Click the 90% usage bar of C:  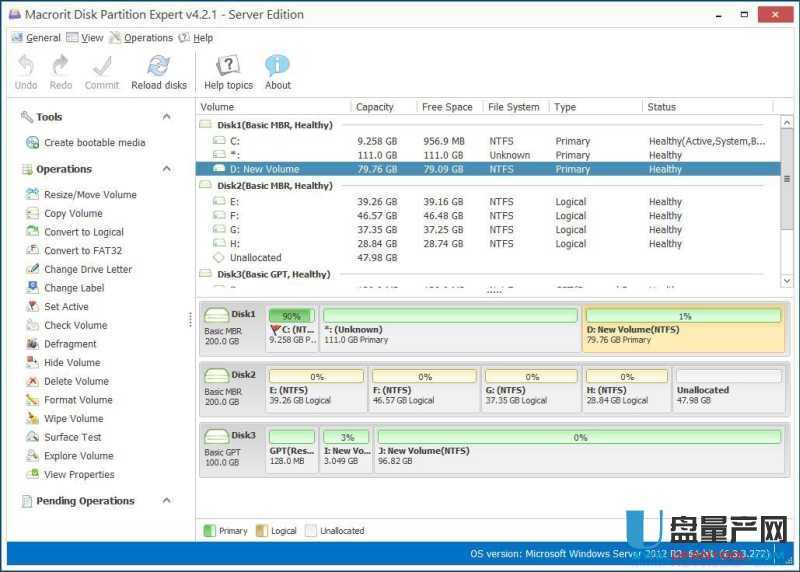pos(291,316)
